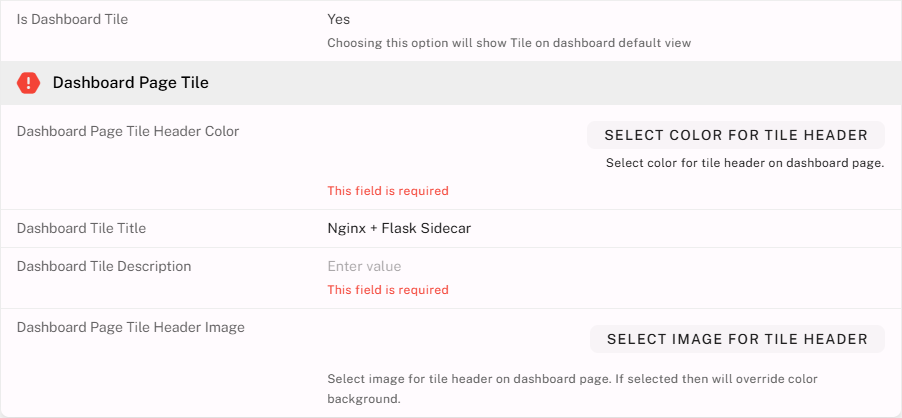Focus the Dashboard Tile Description 'Enter value' field
The image size is (902, 418).
click(364, 266)
